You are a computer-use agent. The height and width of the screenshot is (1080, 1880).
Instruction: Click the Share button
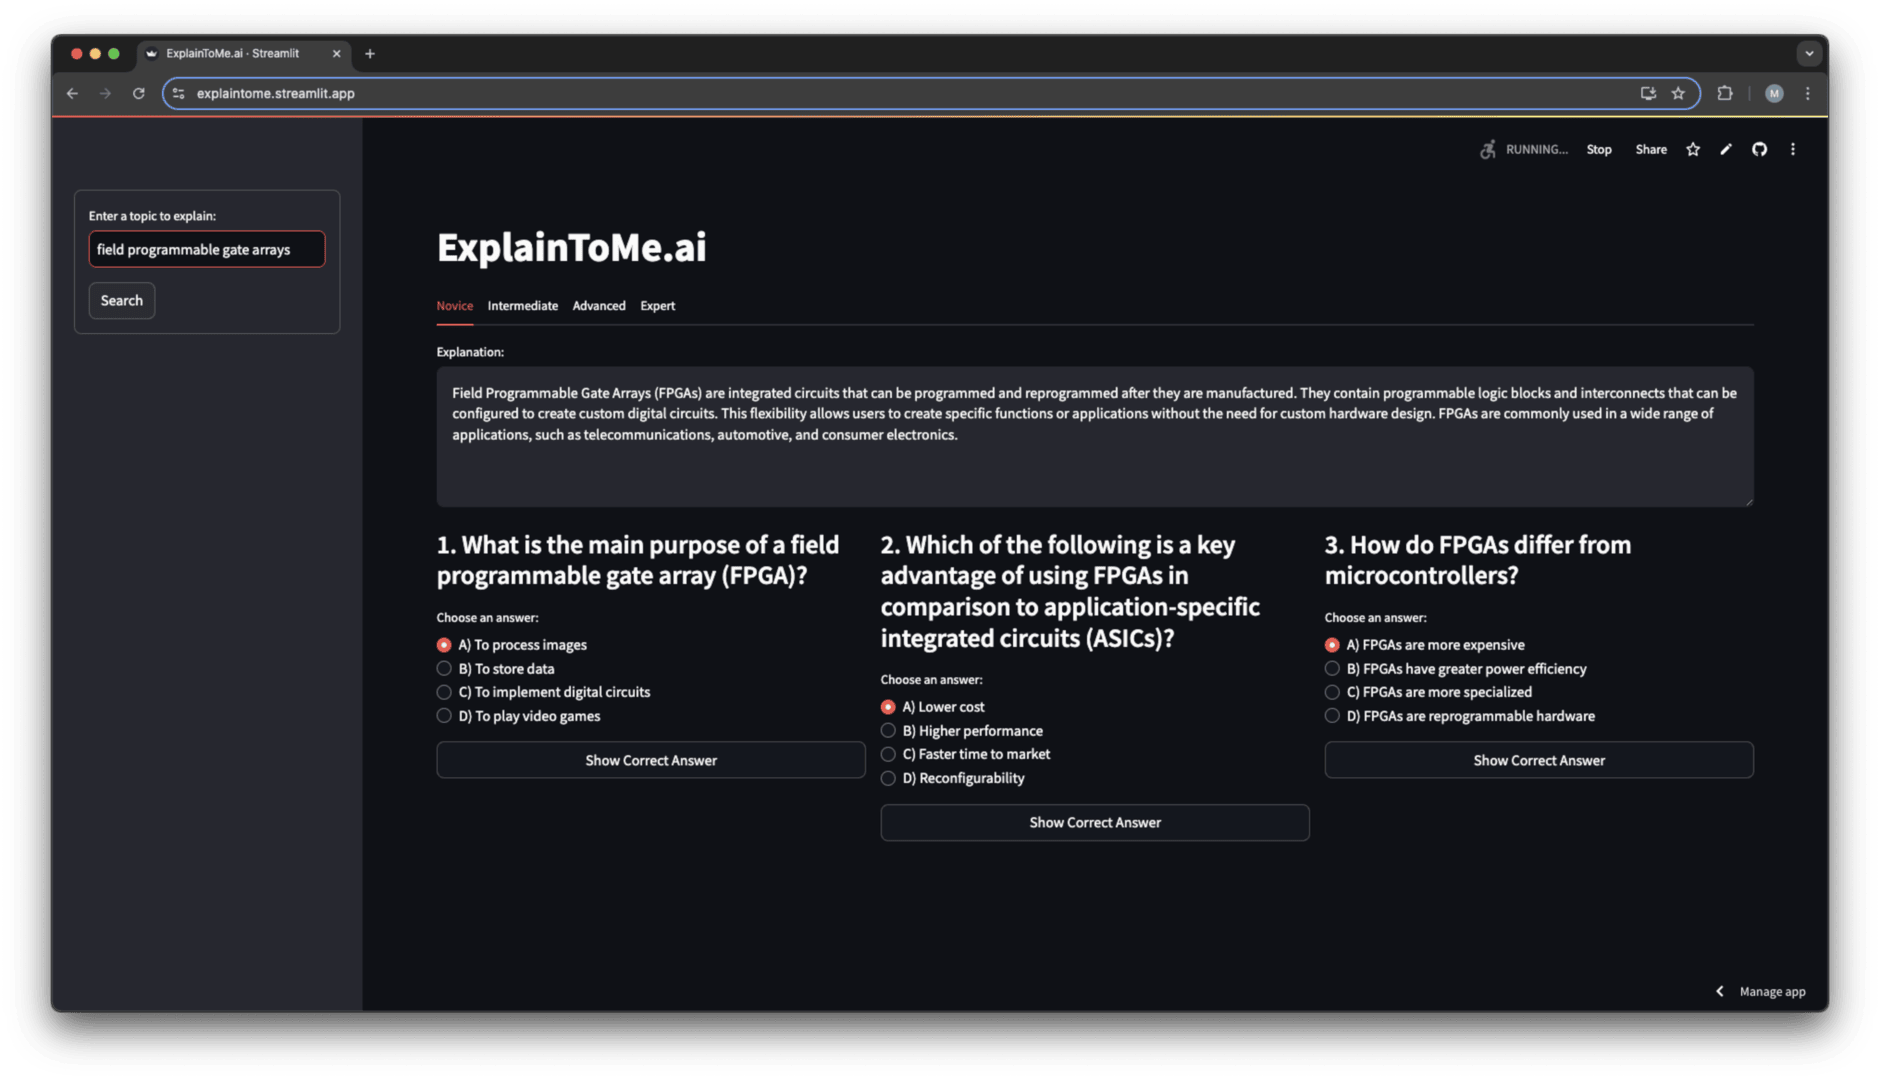click(1651, 149)
